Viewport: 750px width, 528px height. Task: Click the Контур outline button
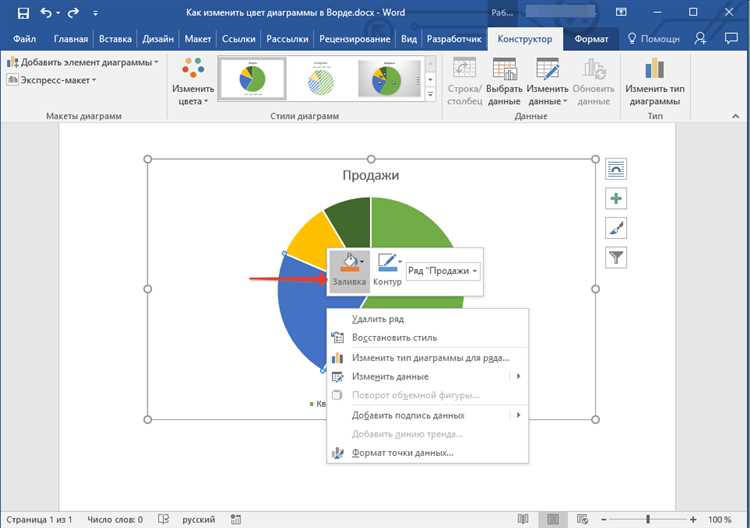387,270
